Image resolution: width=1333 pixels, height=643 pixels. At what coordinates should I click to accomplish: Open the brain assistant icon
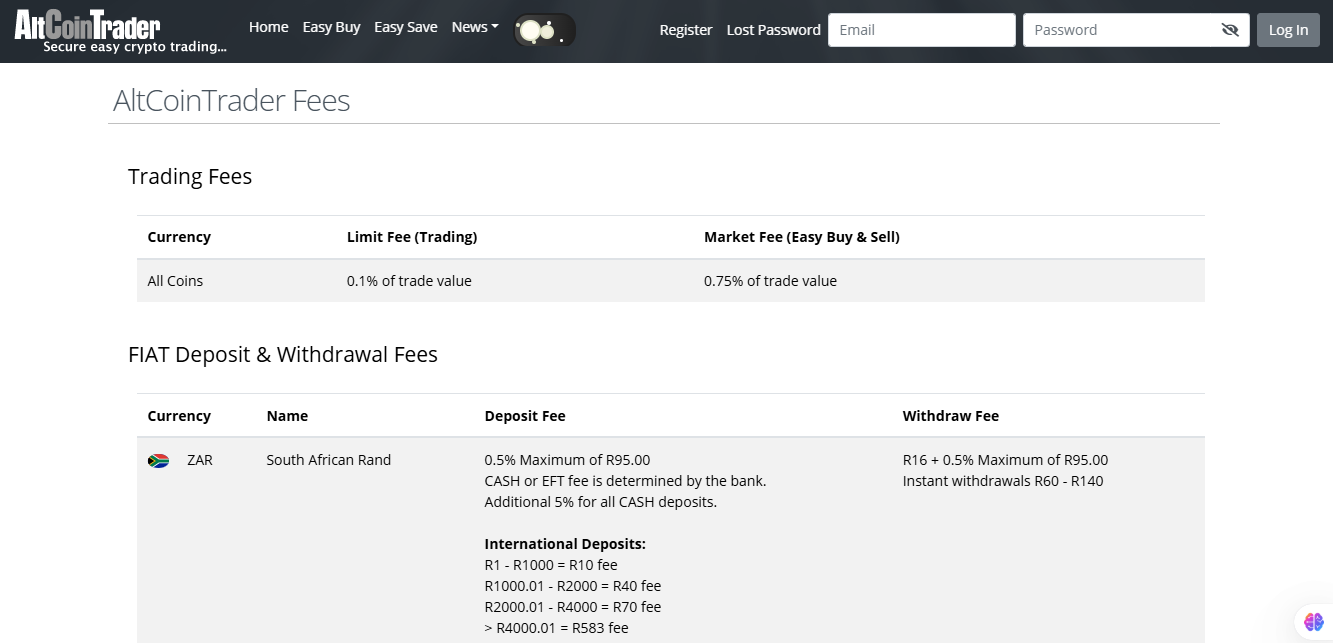pos(1313,622)
